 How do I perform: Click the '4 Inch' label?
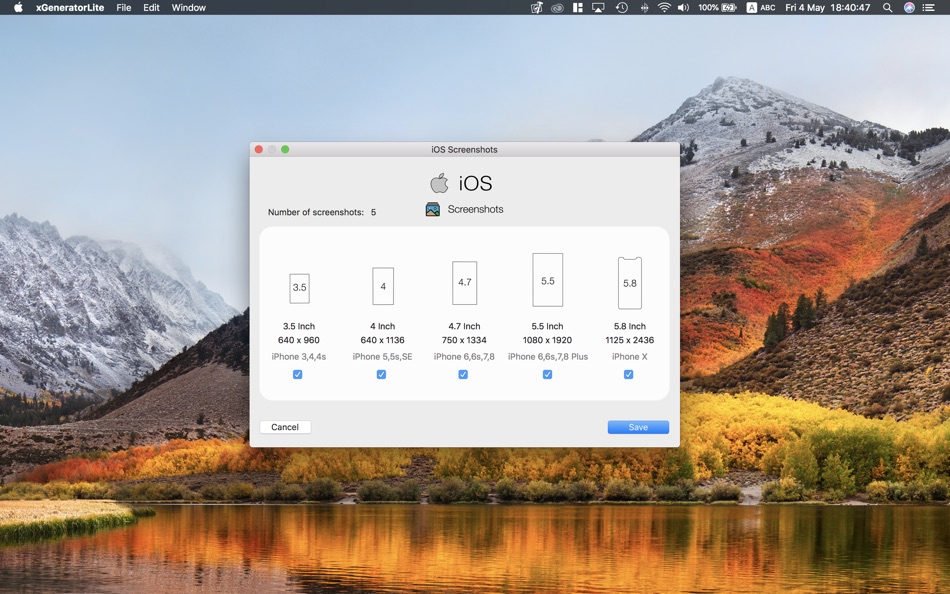[x=382, y=326]
